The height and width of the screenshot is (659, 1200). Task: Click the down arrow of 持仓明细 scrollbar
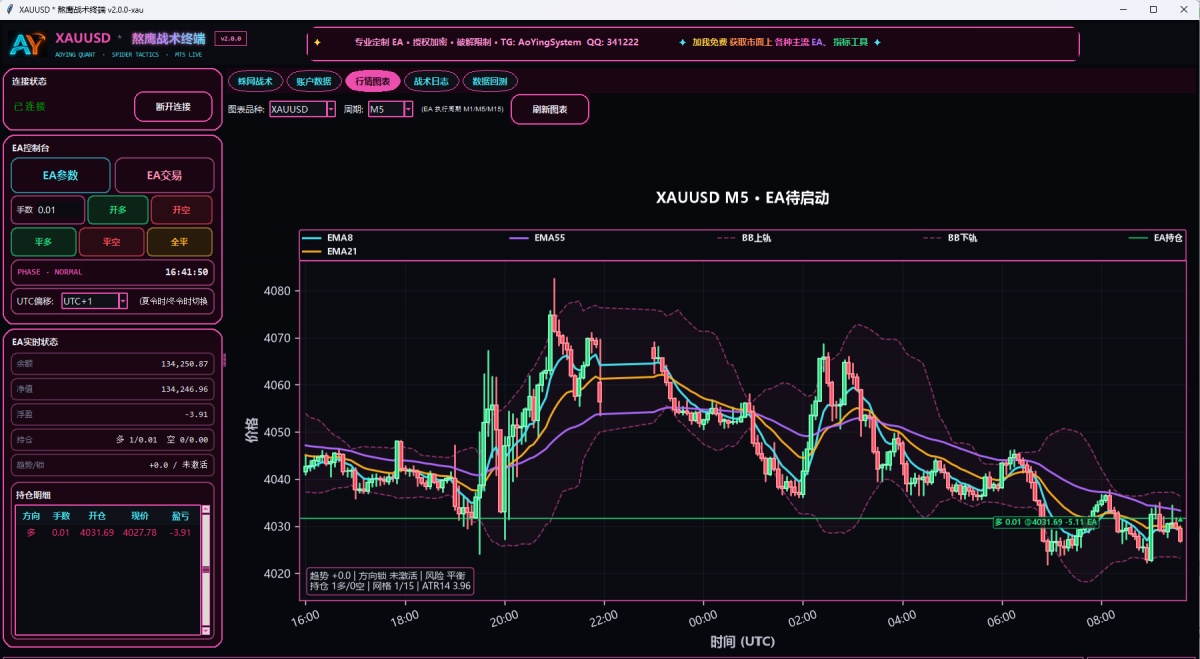click(206, 631)
